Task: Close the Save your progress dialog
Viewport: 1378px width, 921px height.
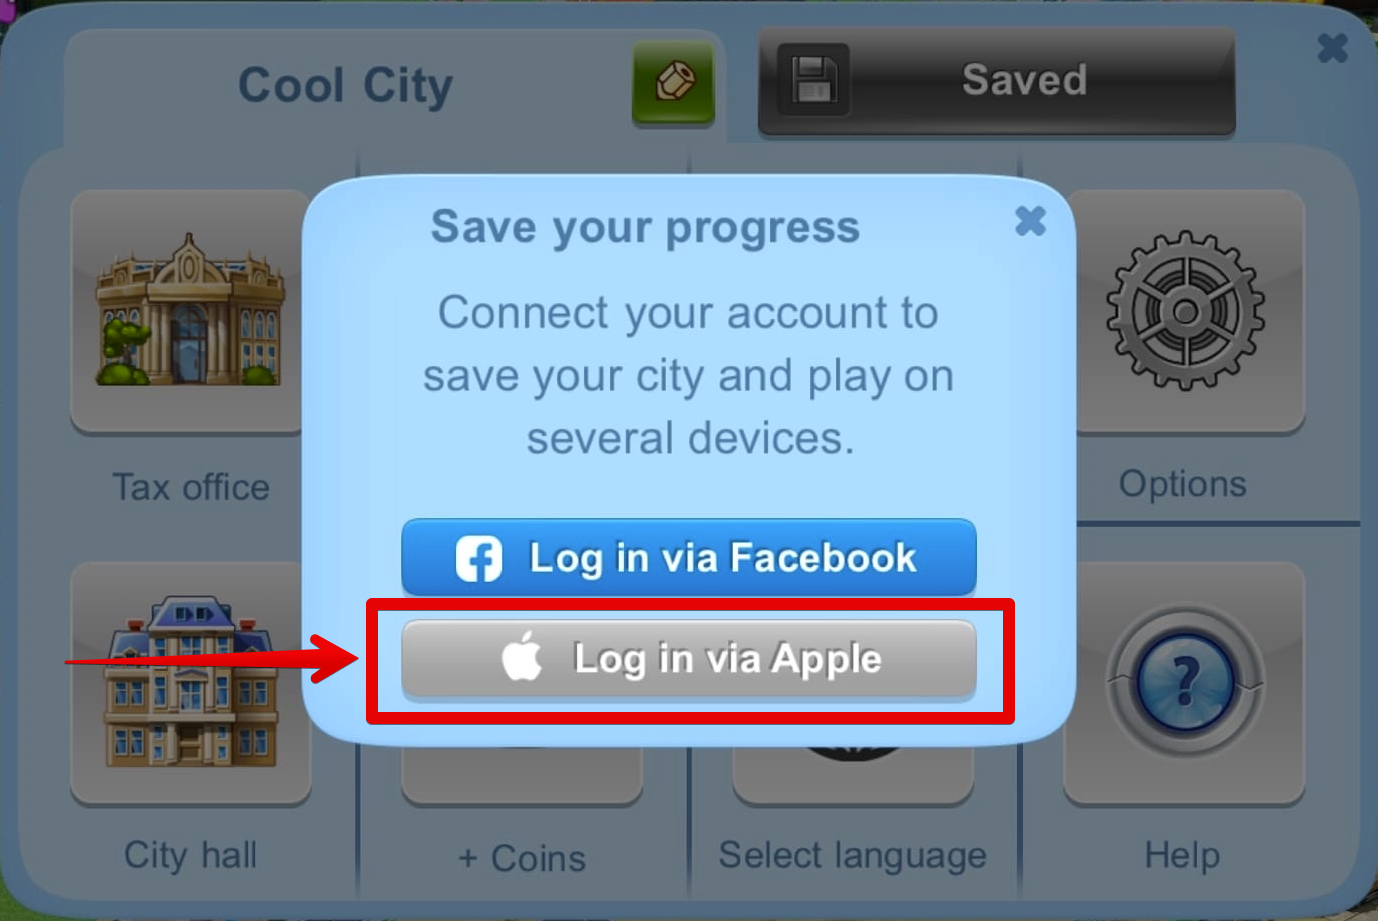Action: click(x=1030, y=221)
